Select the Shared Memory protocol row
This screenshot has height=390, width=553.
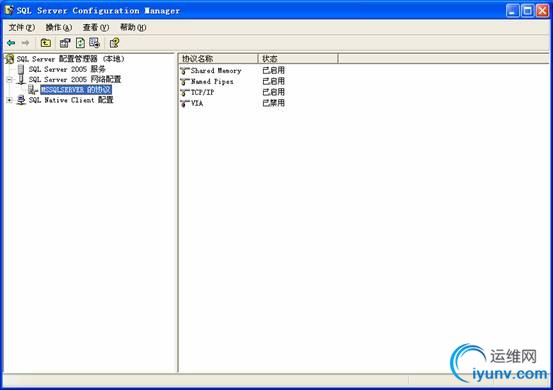pos(216,71)
